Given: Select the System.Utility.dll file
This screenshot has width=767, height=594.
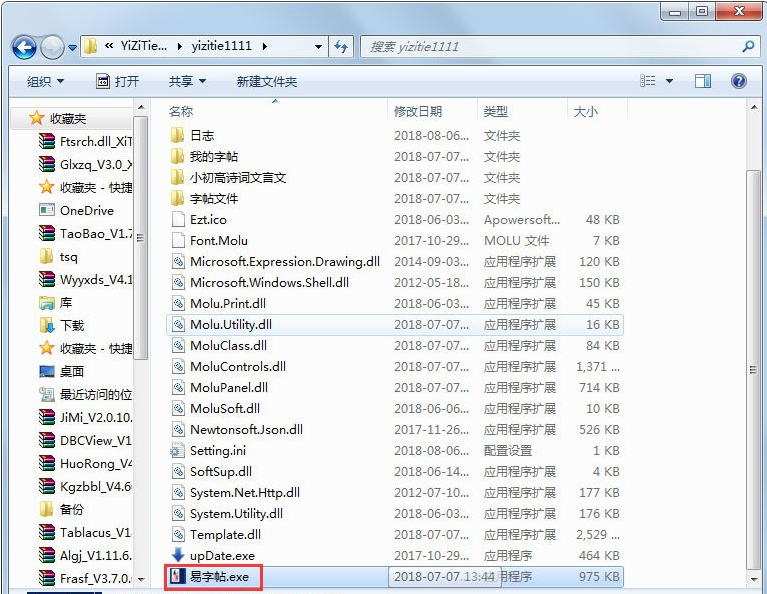Looking at the screenshot, I should coord(236,514).
